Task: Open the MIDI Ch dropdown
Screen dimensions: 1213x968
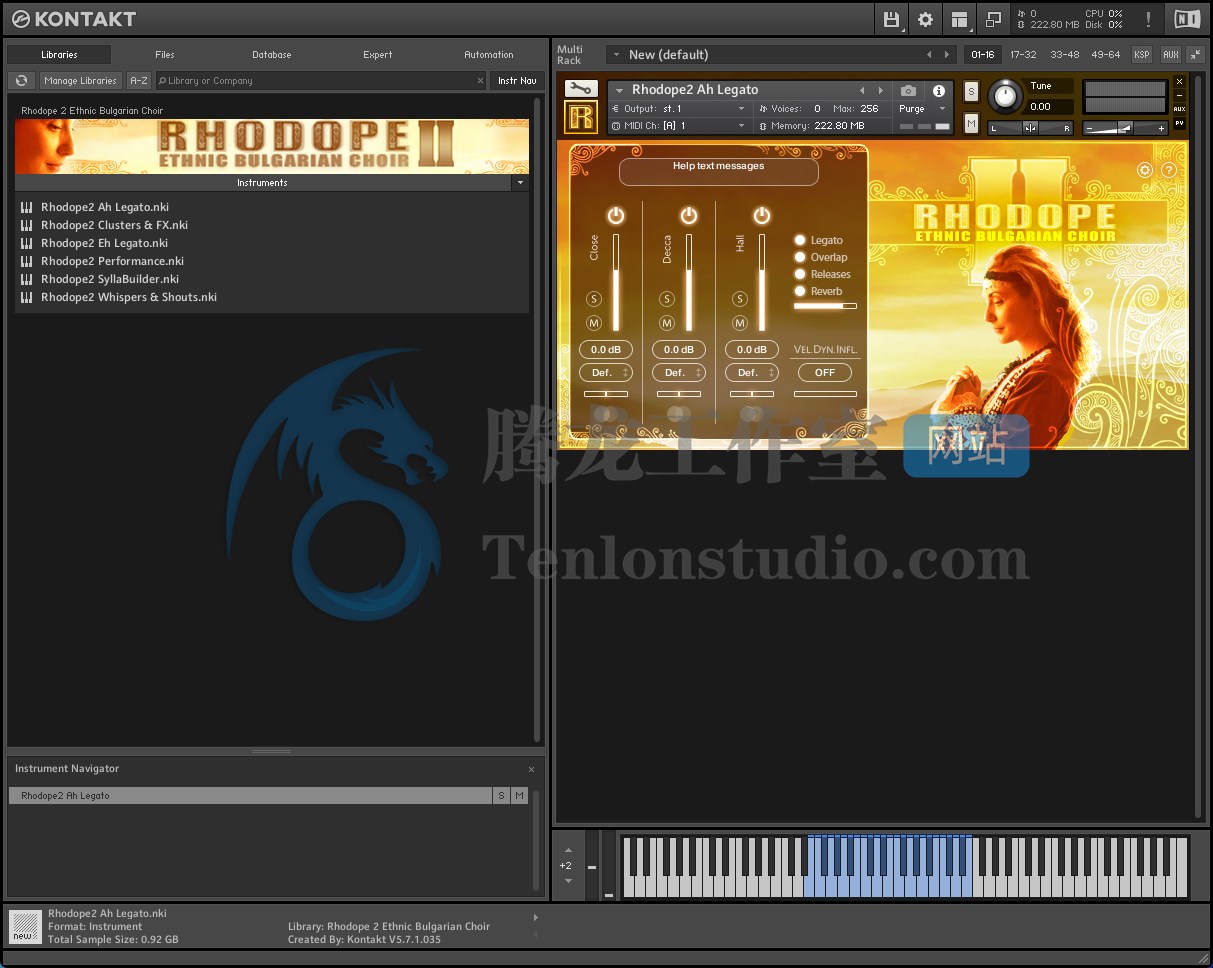Action: (679, 126)
